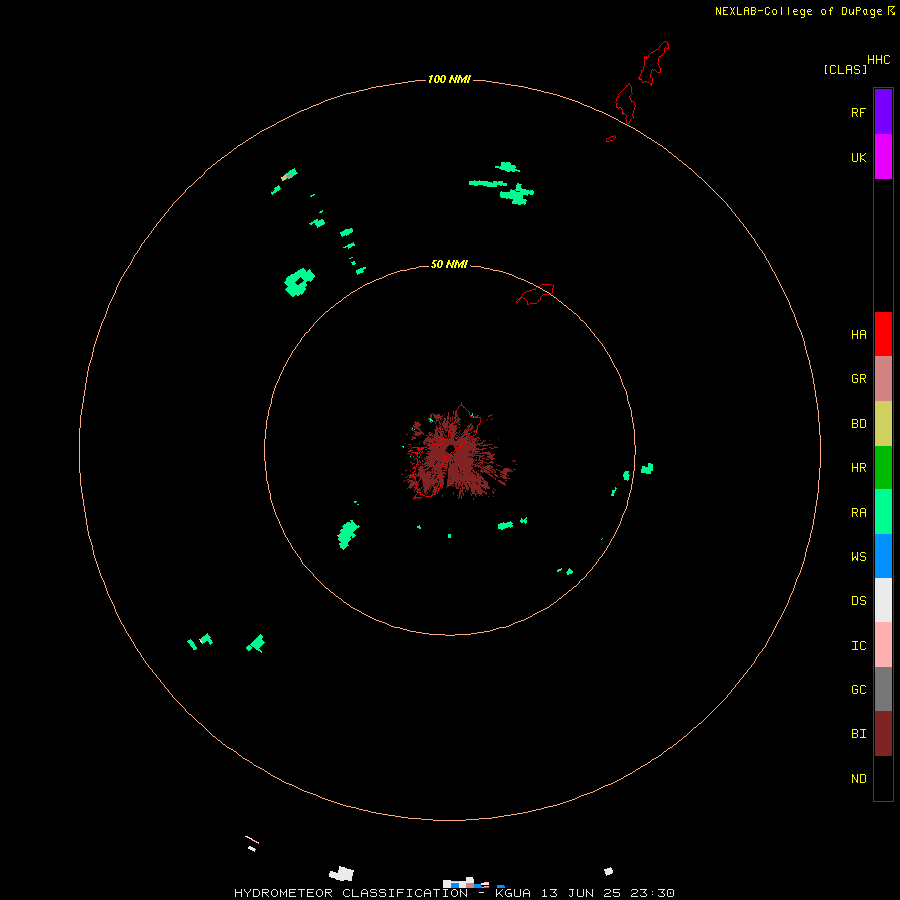Click the brown BI color swatch

883,733
